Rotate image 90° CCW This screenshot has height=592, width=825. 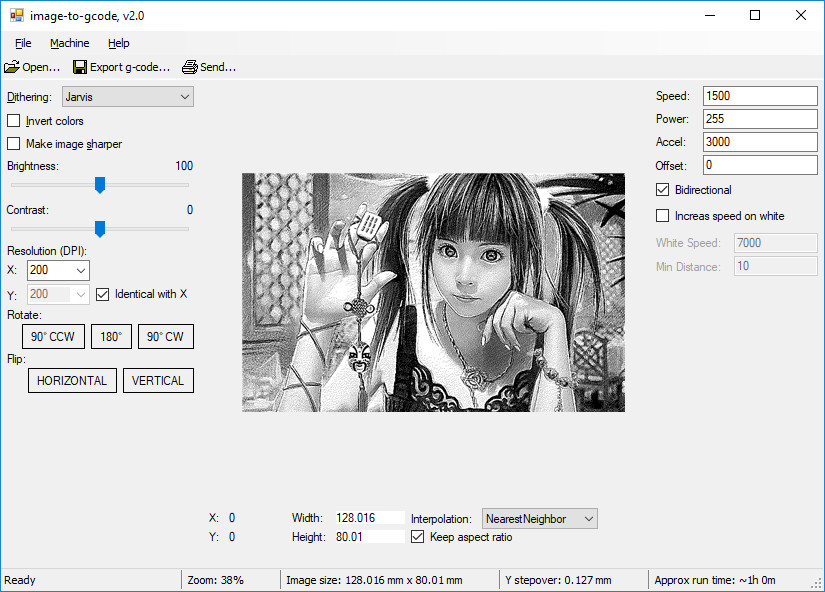point(53,337)
